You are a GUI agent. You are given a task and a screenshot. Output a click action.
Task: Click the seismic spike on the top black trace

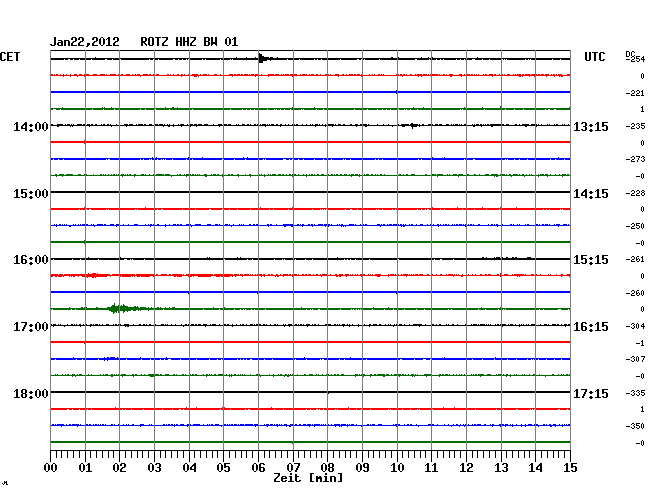click(264, 58)
